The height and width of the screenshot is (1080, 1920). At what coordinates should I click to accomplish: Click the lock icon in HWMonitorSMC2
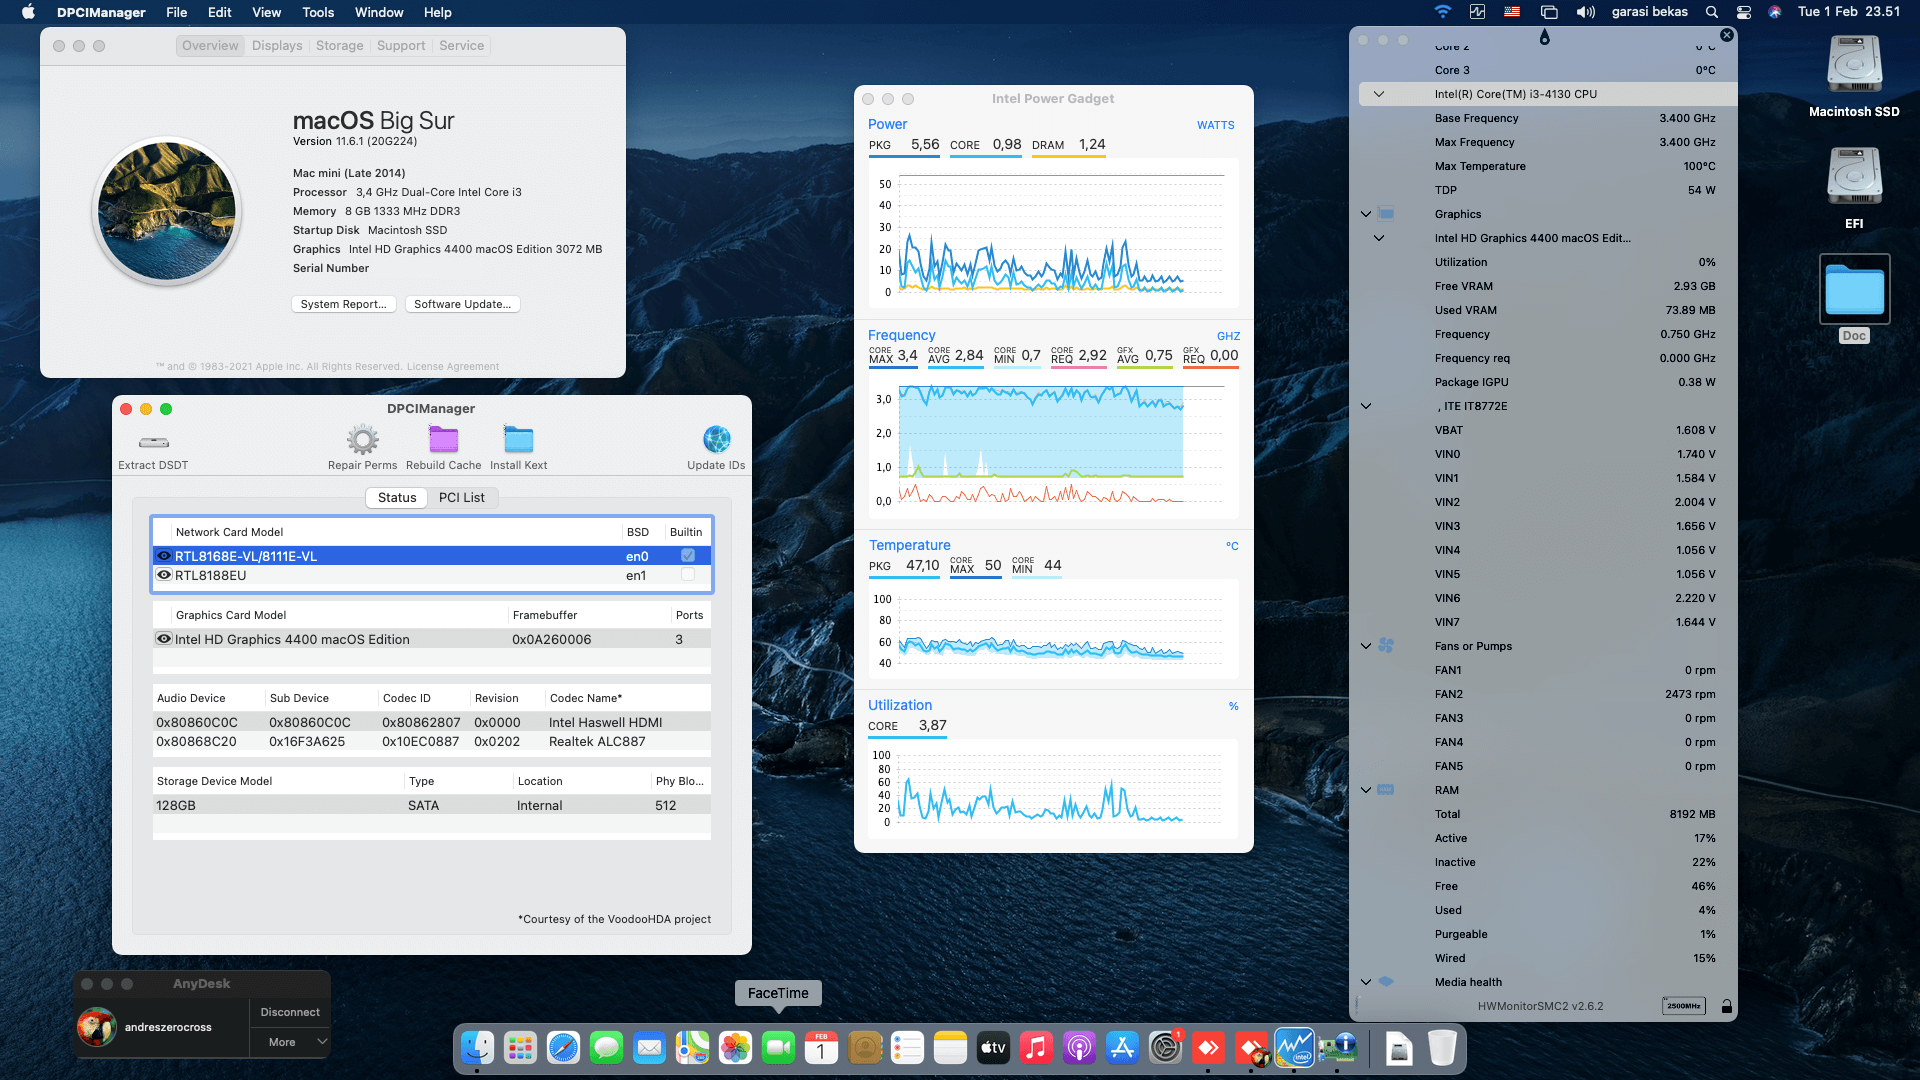(x=1726, y=1006)
